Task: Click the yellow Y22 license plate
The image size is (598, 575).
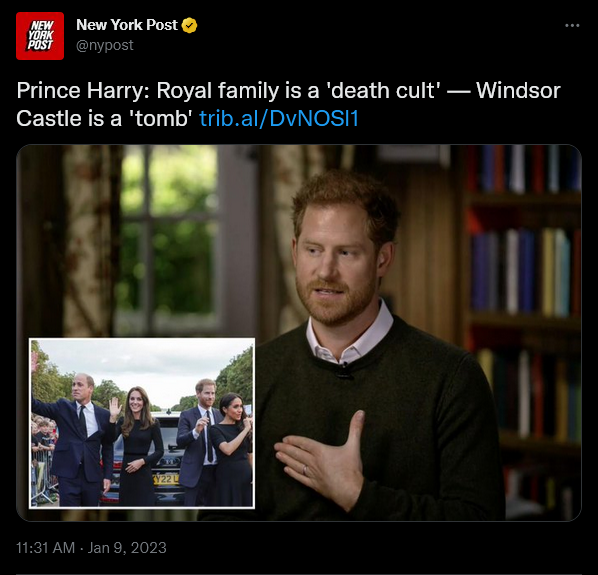Action: click(x=166, y=479)
